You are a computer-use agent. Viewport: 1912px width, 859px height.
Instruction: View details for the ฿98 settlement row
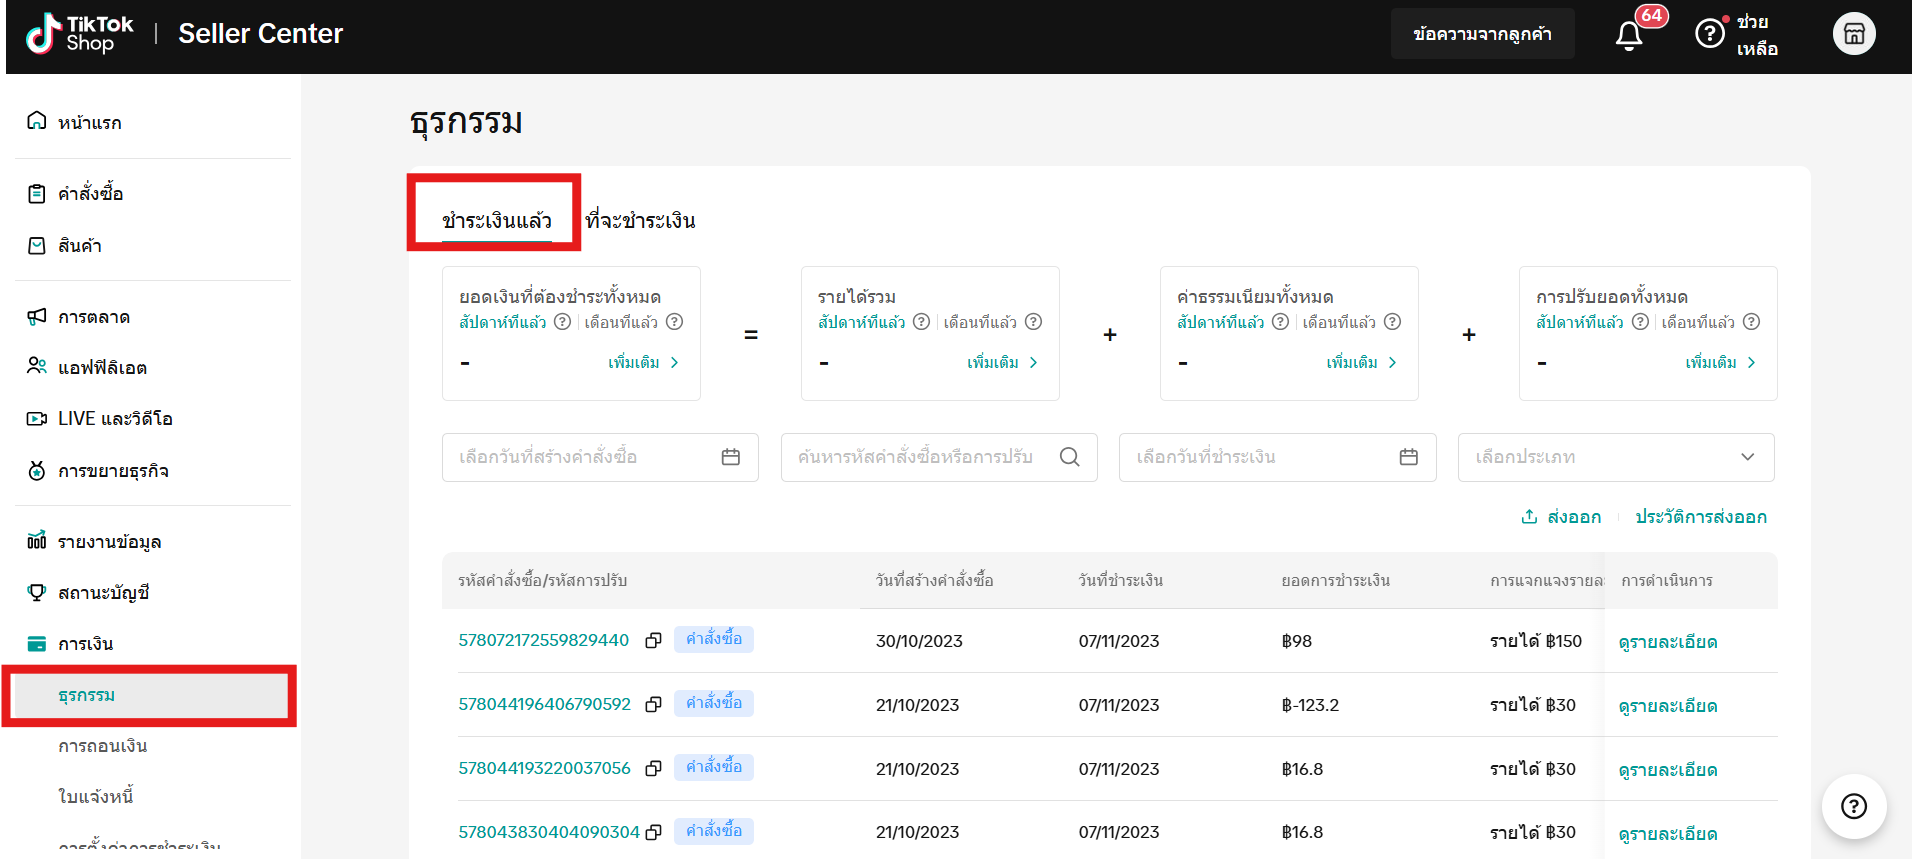coord(1667,642)
